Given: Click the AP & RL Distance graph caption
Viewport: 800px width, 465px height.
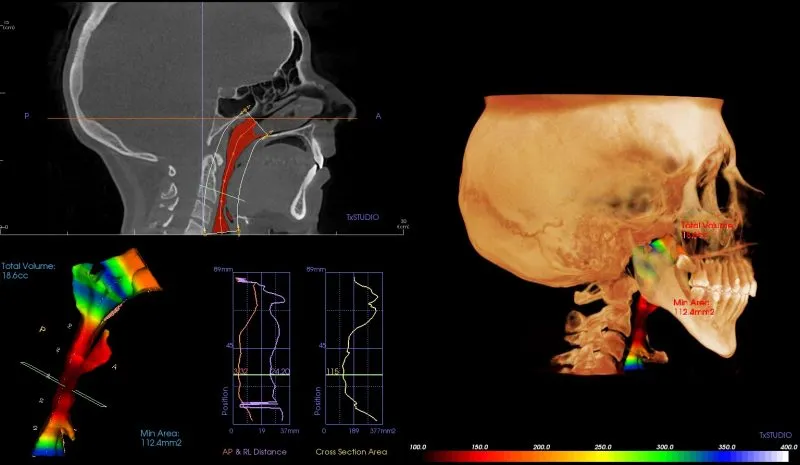Looking at the screenshot, I should click(254, 452).
